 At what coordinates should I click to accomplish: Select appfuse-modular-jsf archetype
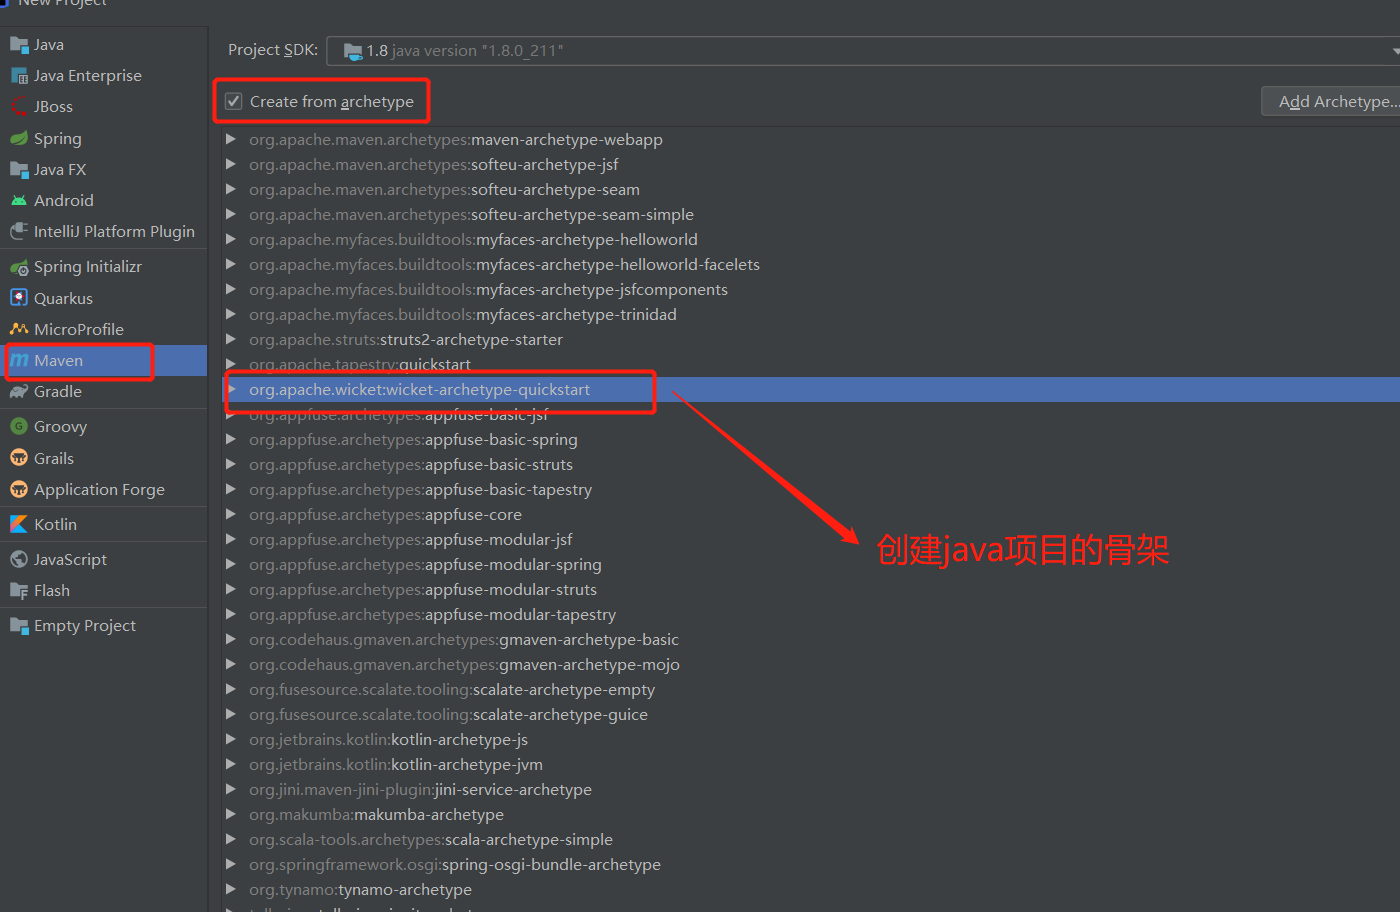pyautogui.click(x=811, y=539)
